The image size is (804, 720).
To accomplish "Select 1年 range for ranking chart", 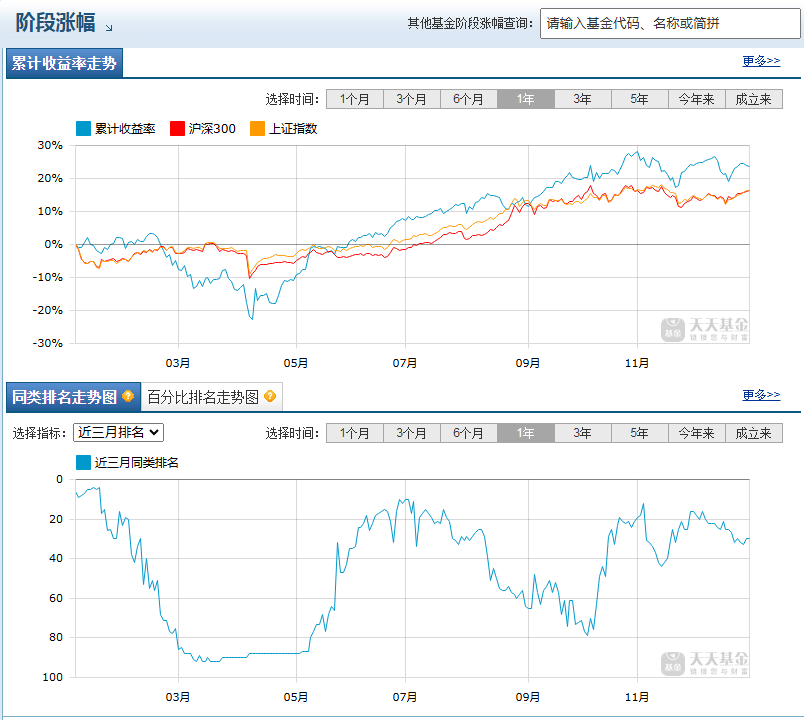I will 526,433.
